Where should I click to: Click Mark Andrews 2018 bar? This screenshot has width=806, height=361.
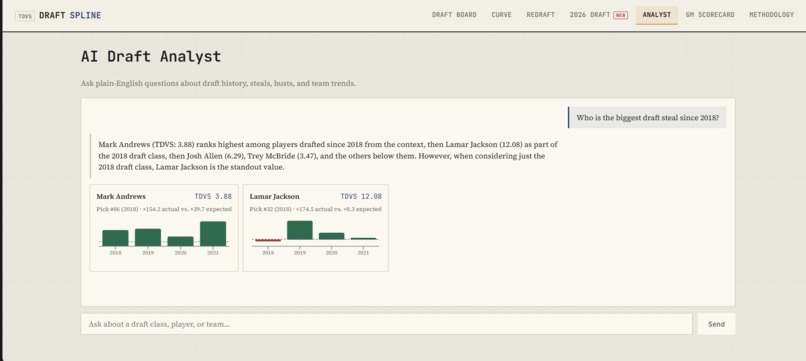tap(115, 238)
